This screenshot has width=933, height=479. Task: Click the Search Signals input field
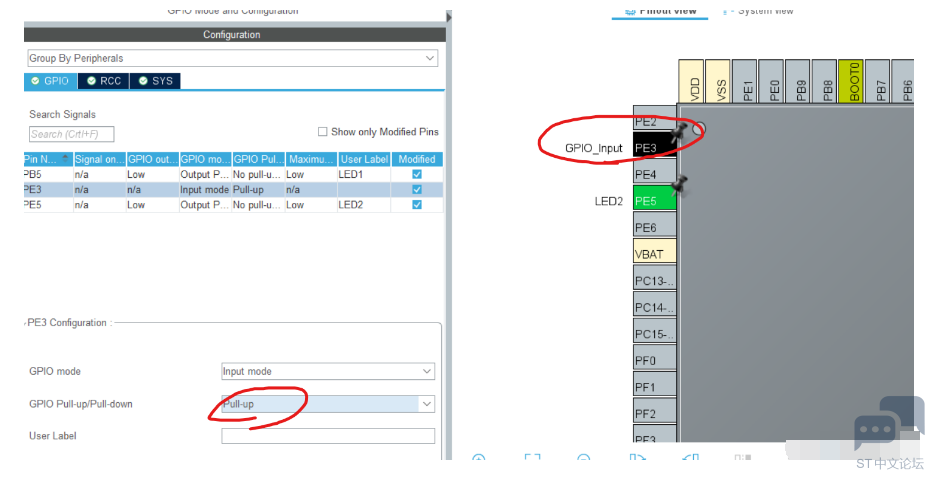pos(71,134)
